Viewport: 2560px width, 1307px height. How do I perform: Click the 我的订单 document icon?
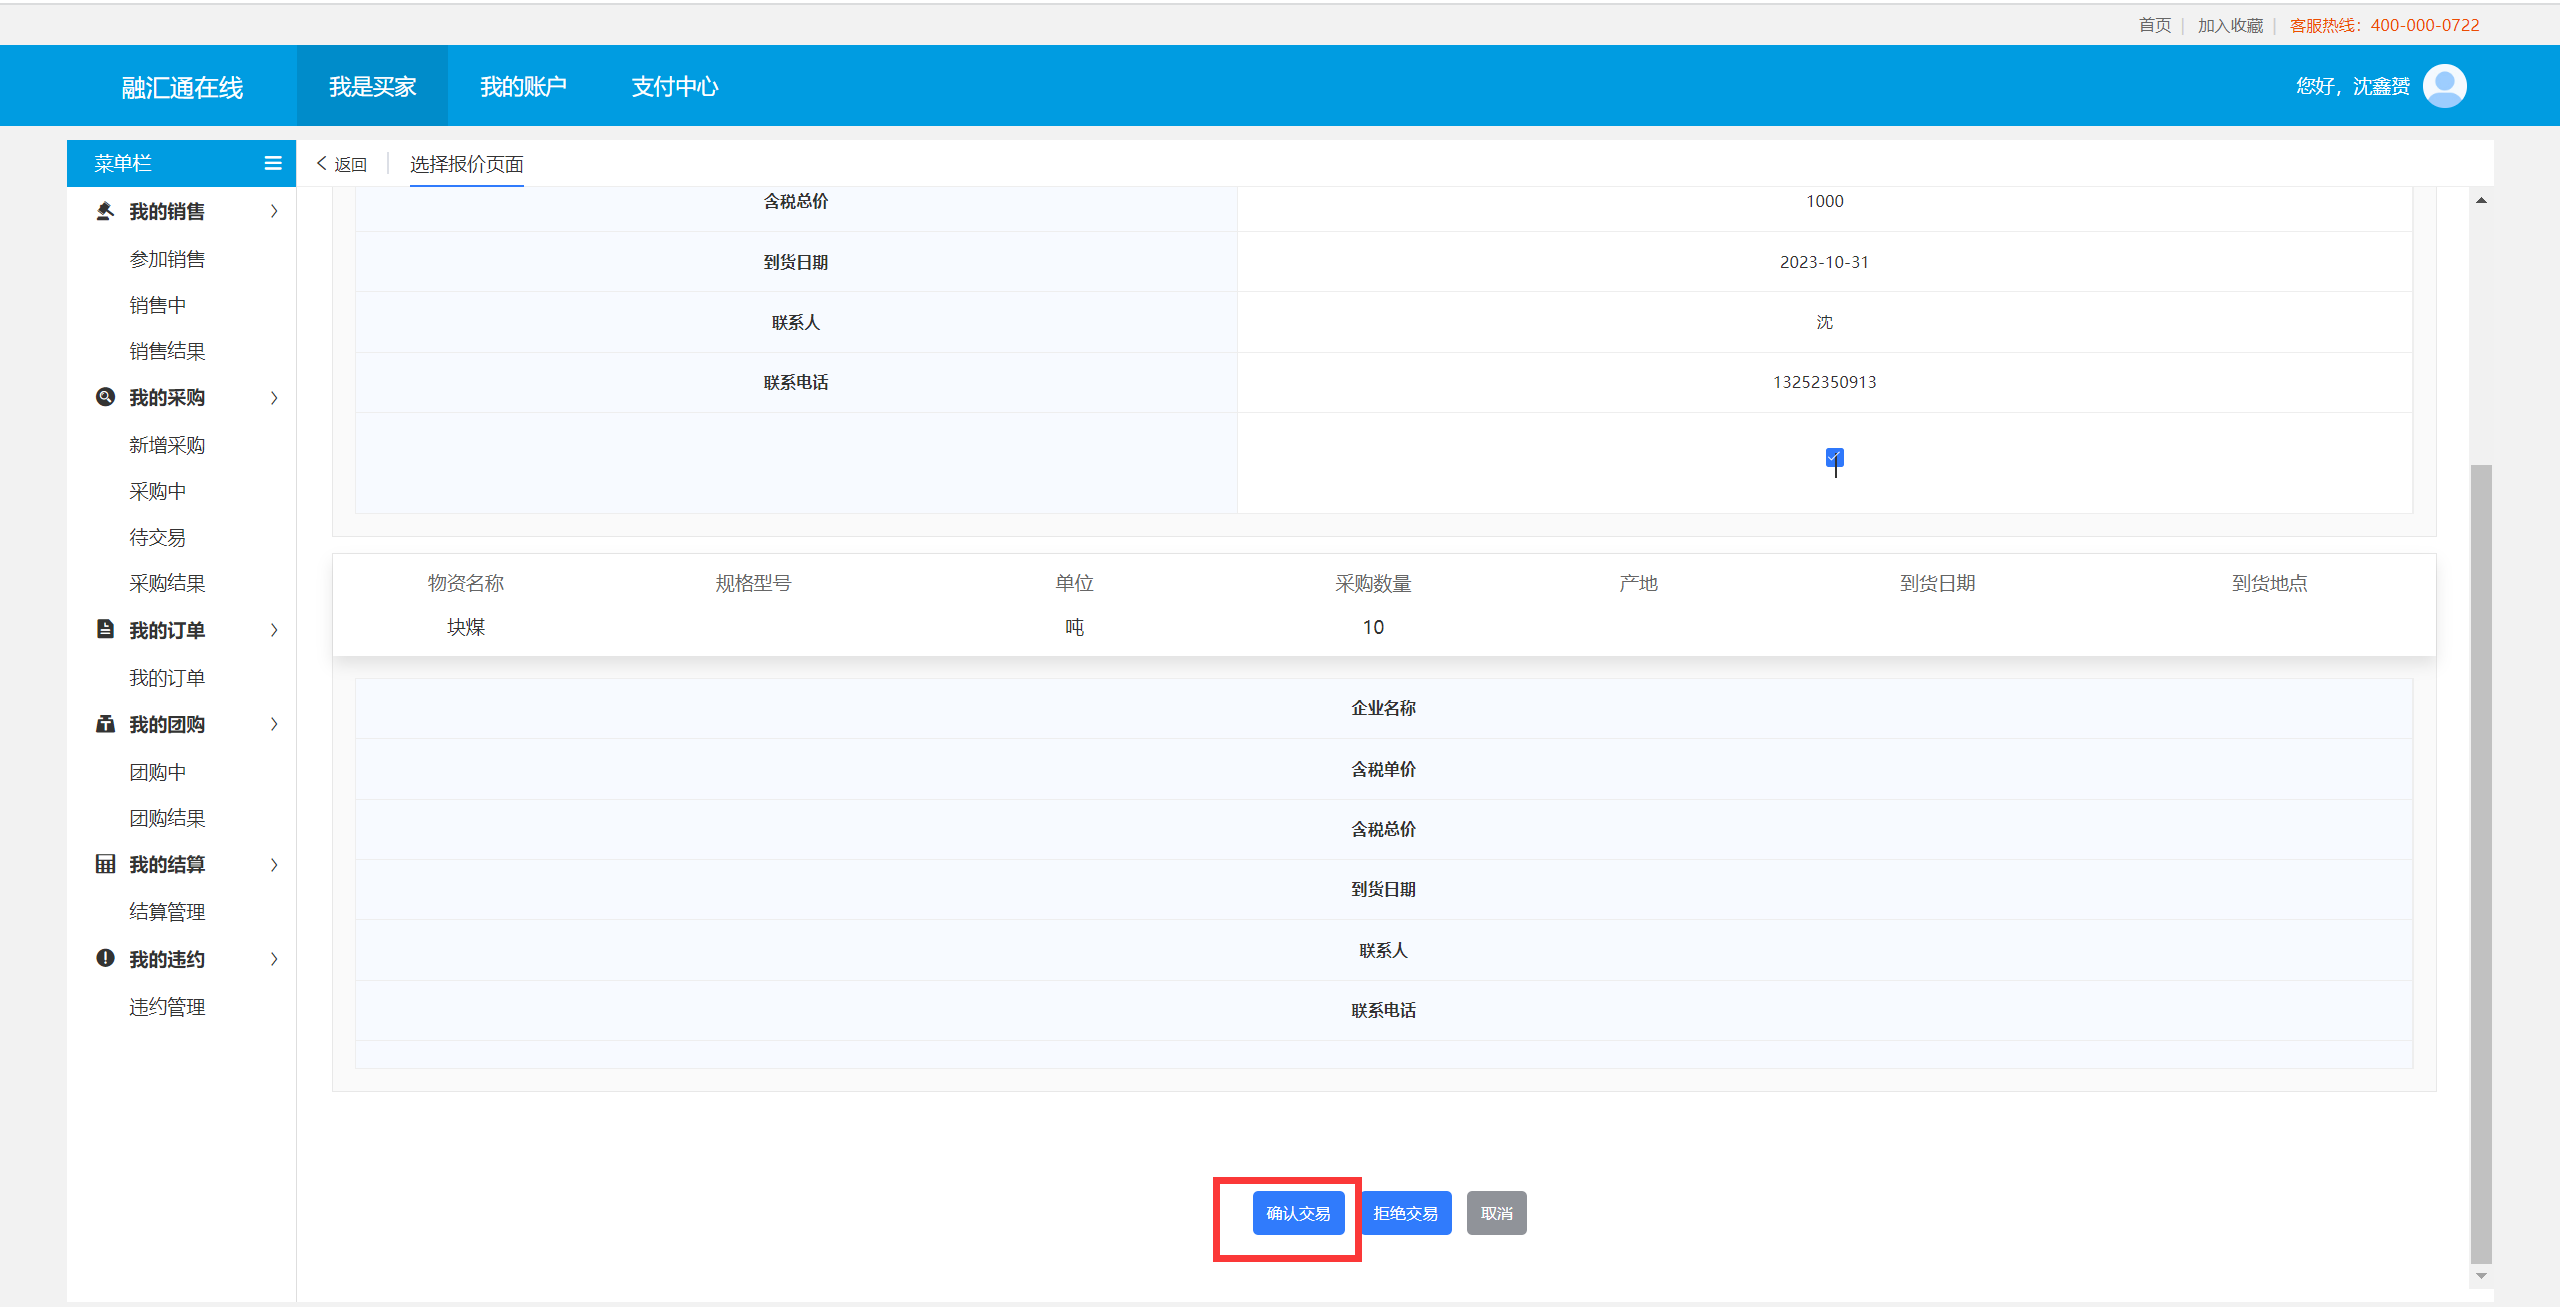[105, 629]
